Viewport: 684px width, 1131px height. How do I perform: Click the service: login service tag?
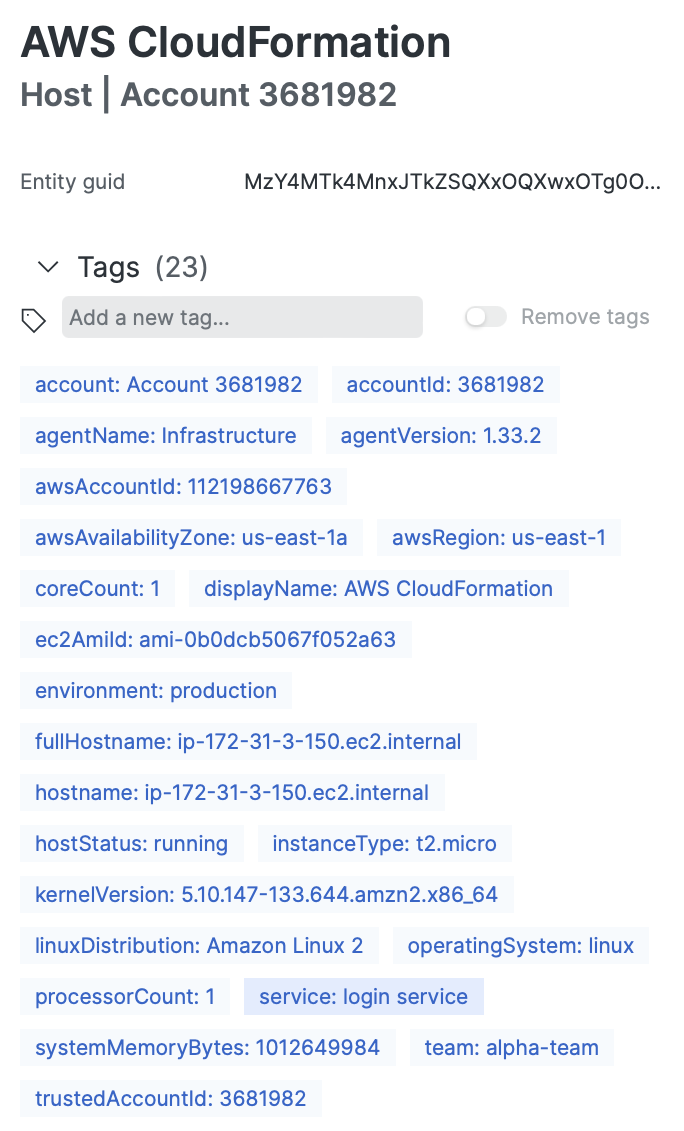[x=363, y=996]
